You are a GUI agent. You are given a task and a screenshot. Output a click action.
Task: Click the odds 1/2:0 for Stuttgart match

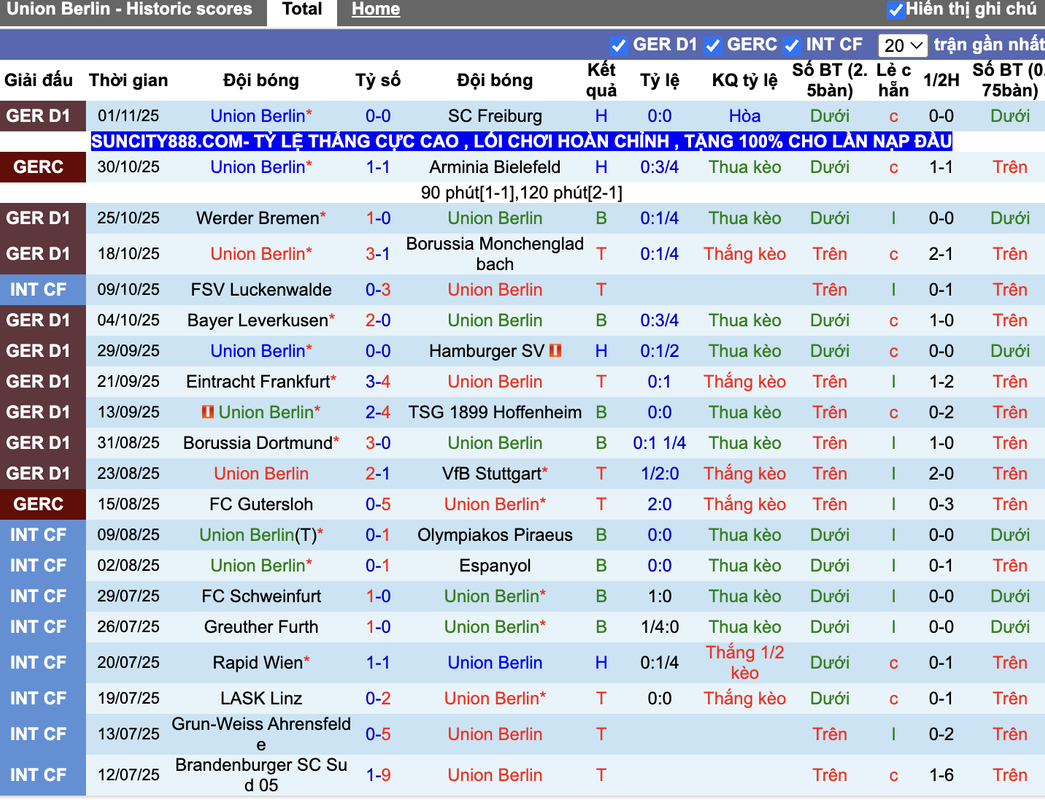(x=659, y=474)
